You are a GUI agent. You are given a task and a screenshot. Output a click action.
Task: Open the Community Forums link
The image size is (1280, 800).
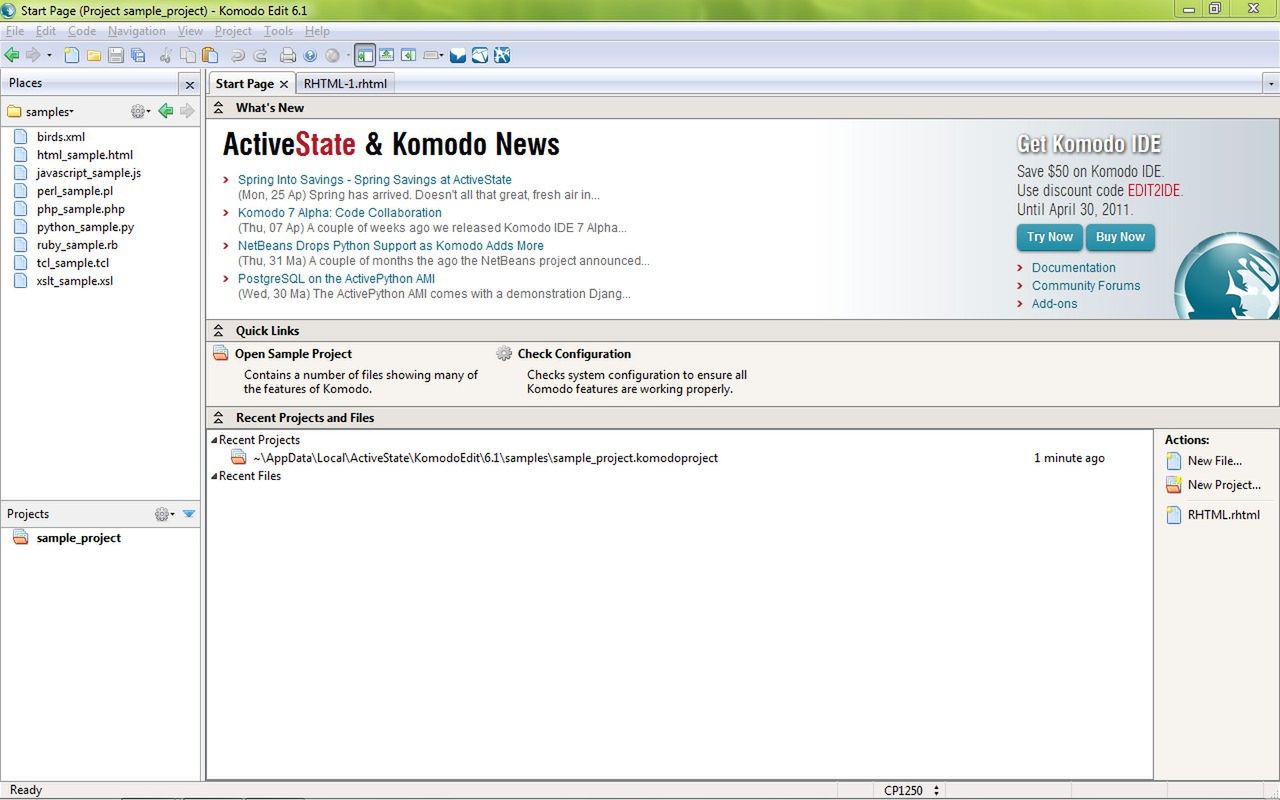[x=1086, y=286]
